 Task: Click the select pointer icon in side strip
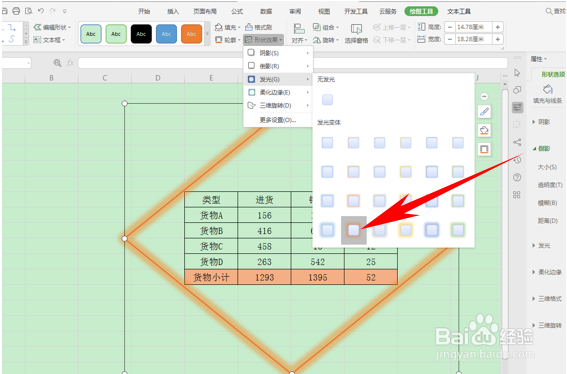coord(517,73)
